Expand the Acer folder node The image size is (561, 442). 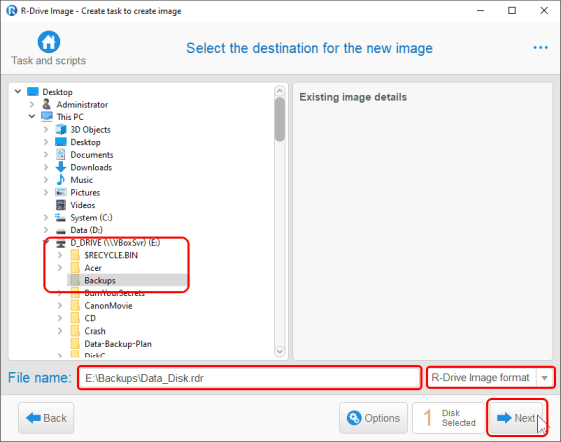click(x=60, y=268)
